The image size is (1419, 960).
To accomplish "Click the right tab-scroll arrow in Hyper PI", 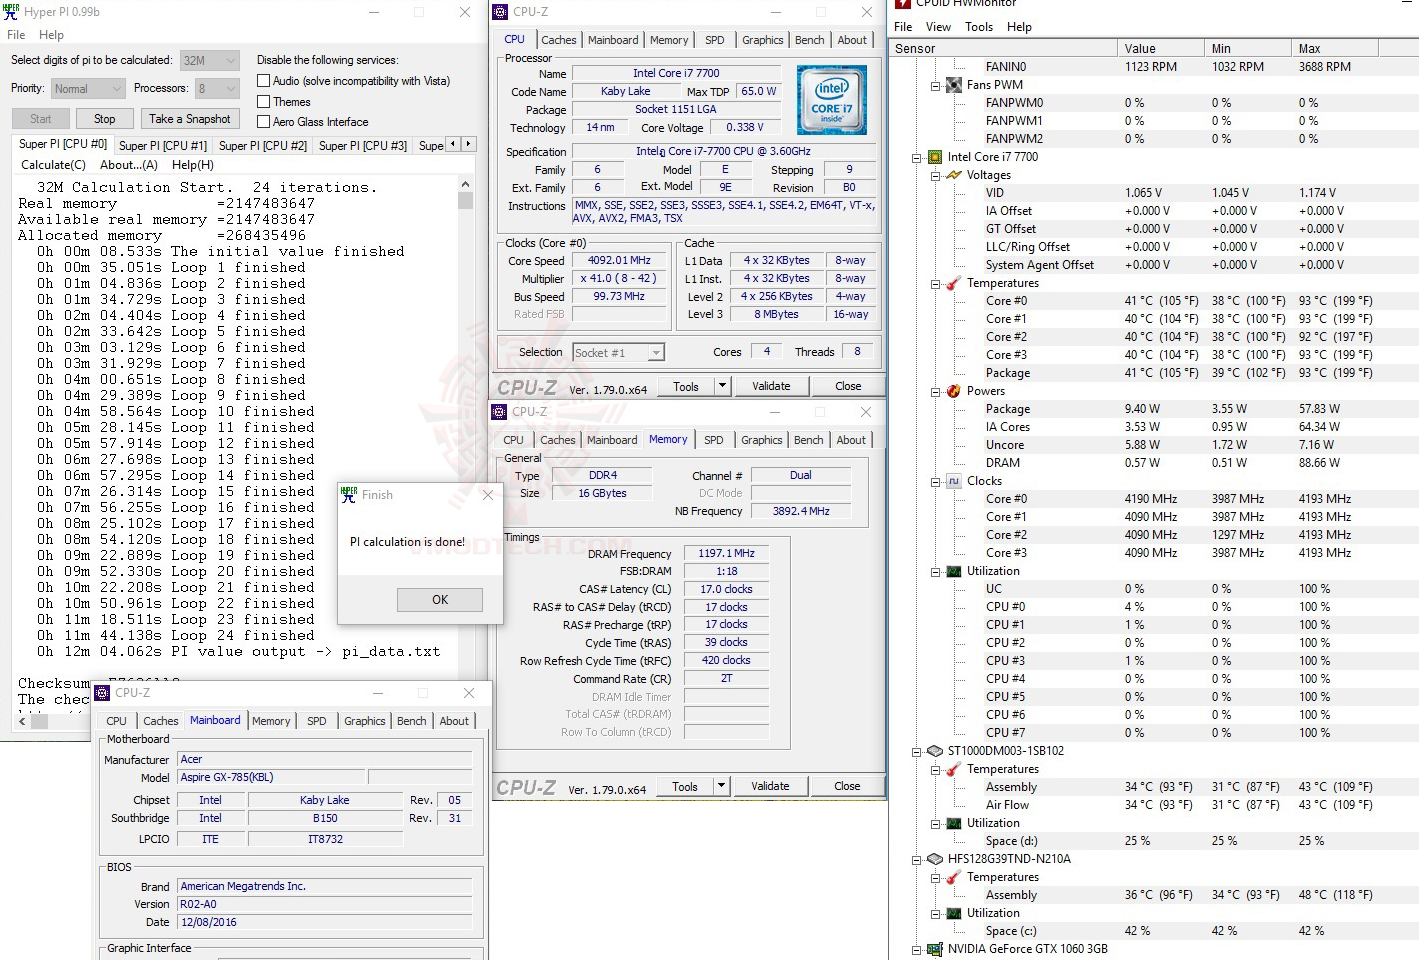I will (468, 144).
